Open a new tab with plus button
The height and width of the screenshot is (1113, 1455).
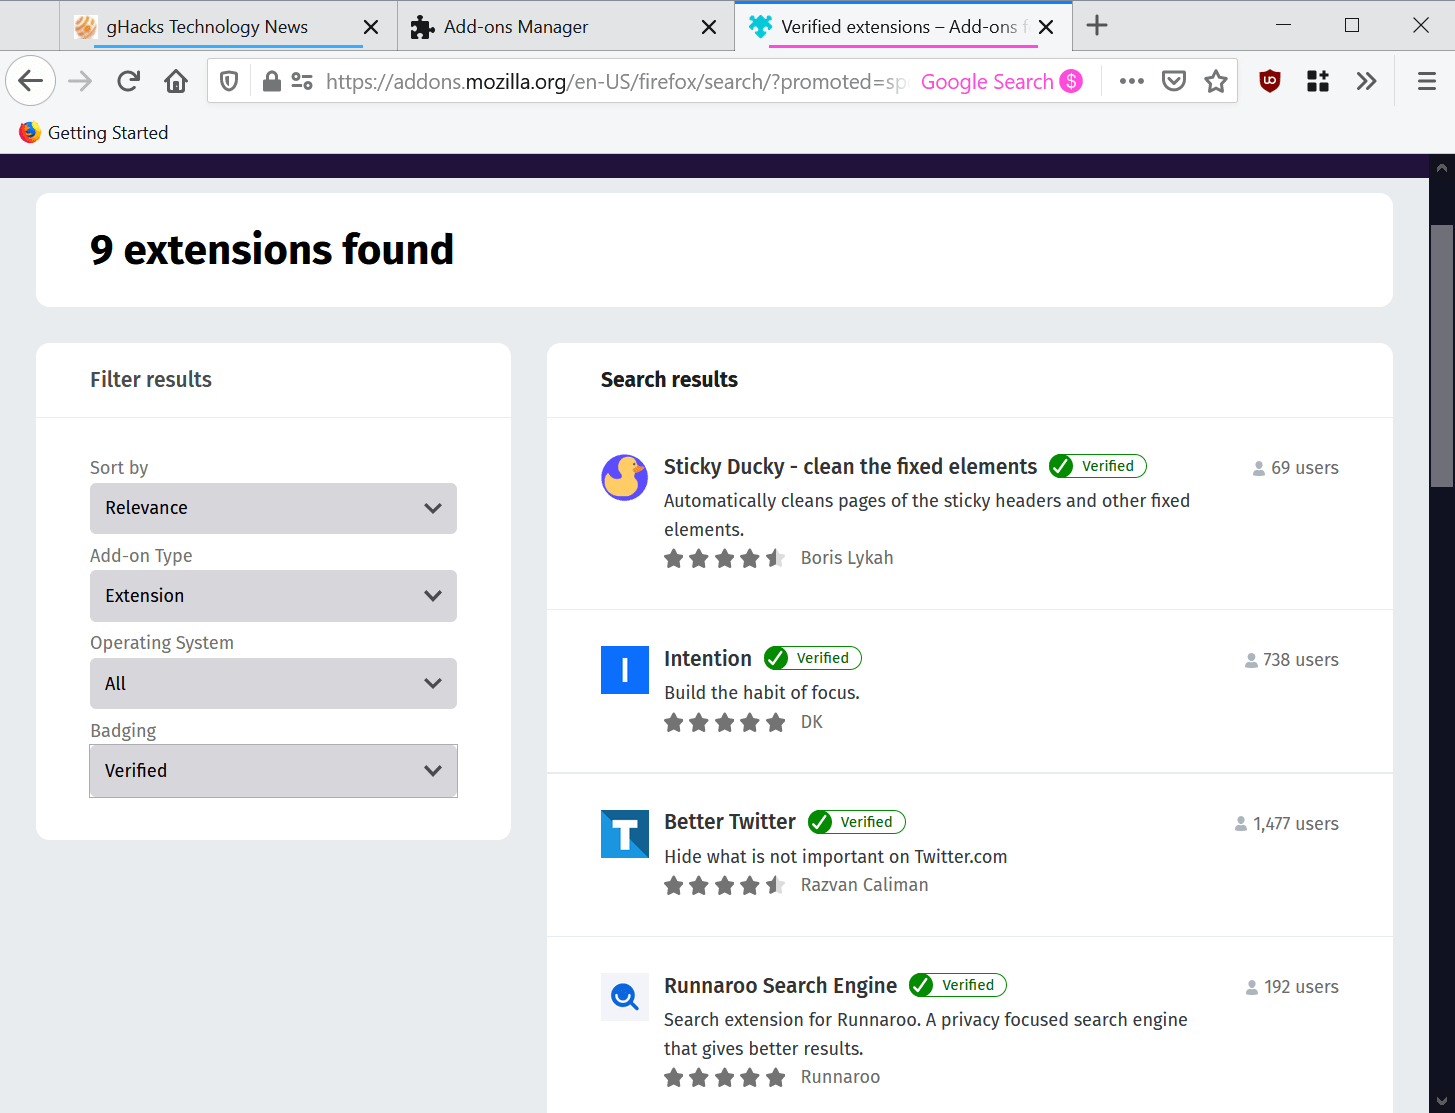click(x=1097, y=26)
